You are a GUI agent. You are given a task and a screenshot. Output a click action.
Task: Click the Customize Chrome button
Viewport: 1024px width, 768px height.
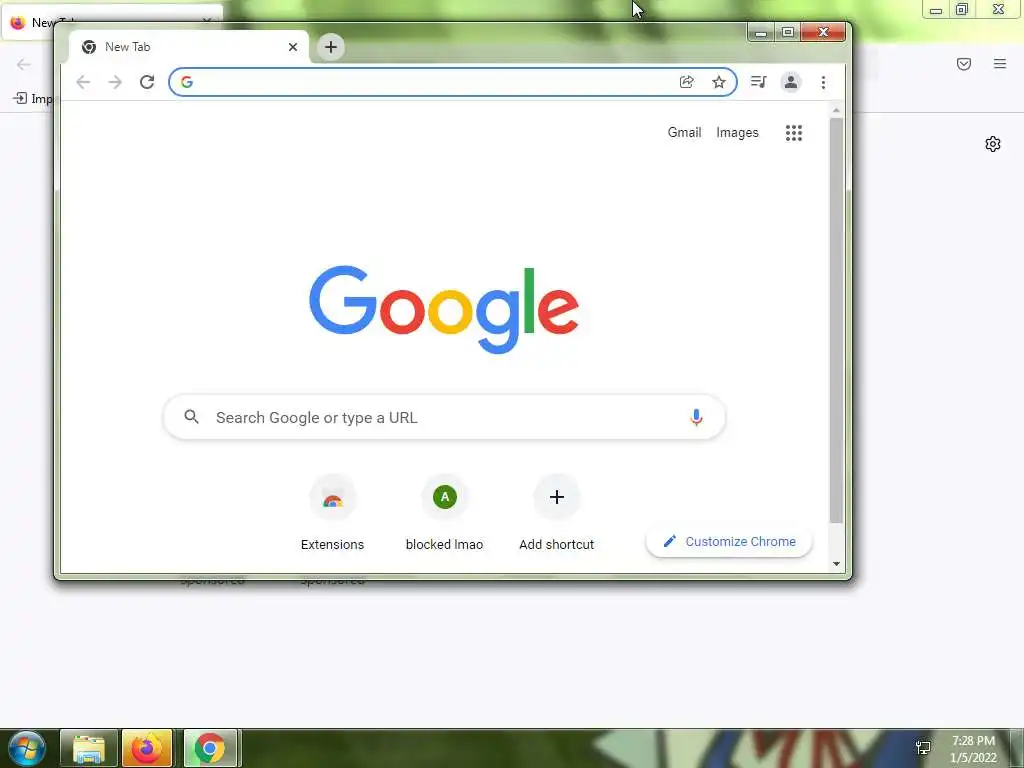pos(729,541)
